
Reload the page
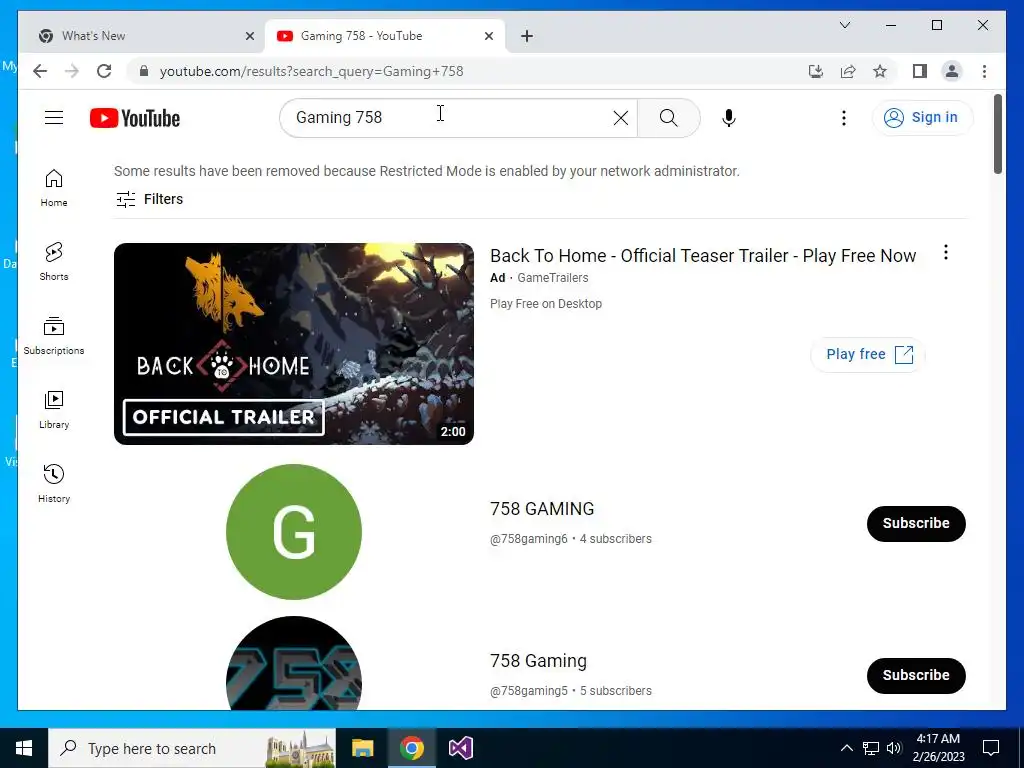pyautogui.click(x=104, y=71)
